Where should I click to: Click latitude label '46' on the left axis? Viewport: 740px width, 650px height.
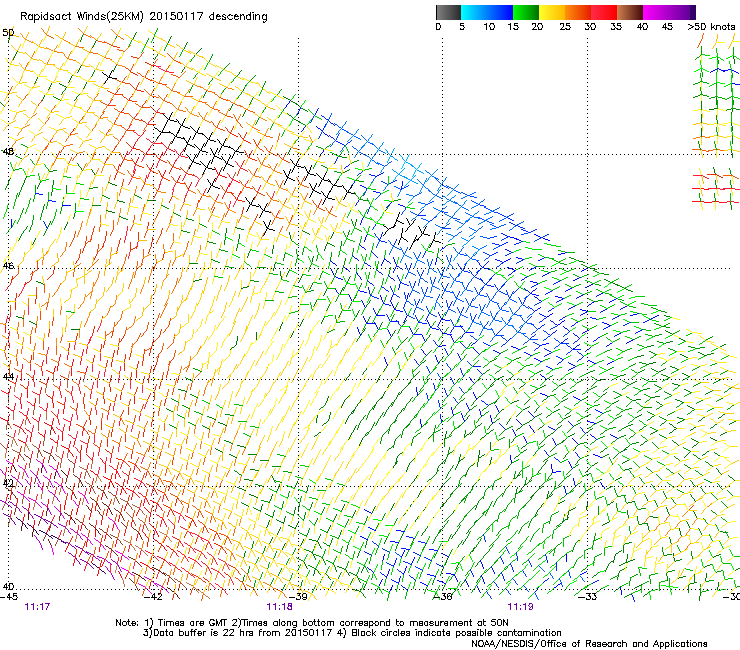click(8, 266)
